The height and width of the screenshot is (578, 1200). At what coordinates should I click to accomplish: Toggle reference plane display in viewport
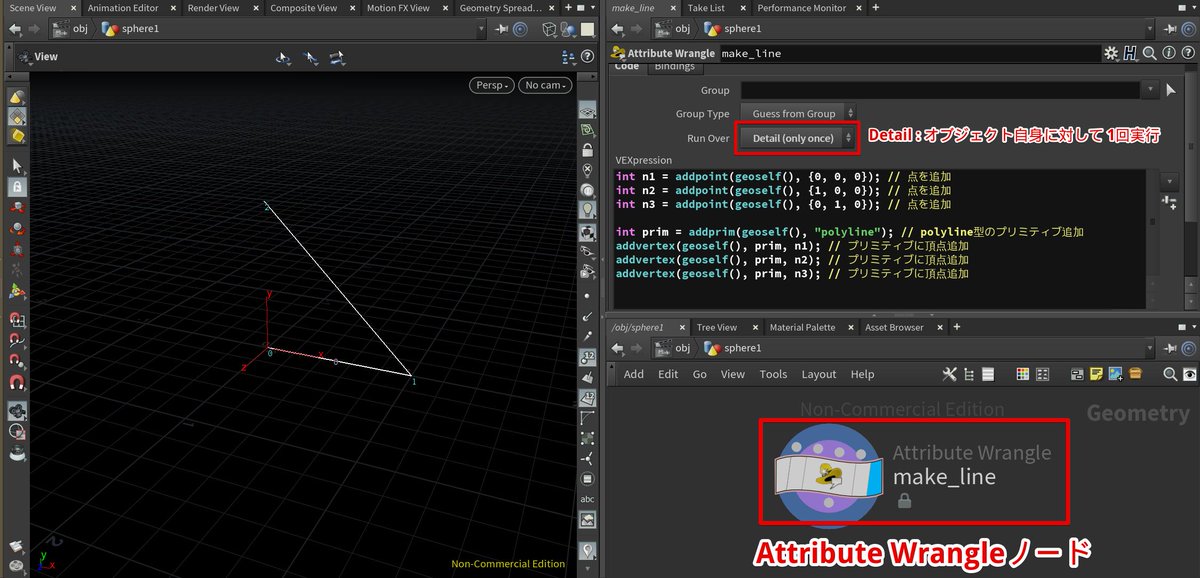(588, 110)
